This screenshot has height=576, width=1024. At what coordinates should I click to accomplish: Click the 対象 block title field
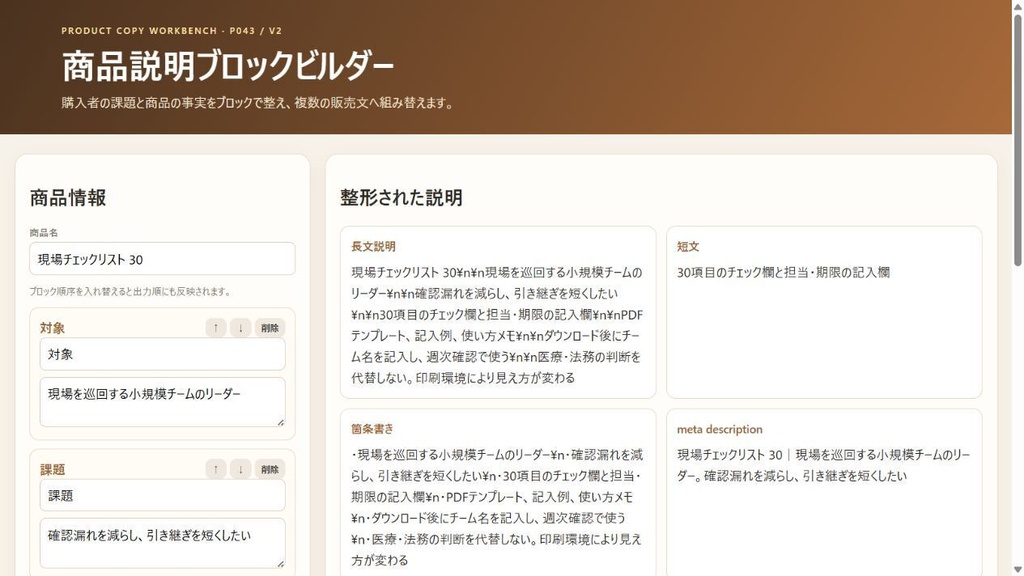[162, 354]
